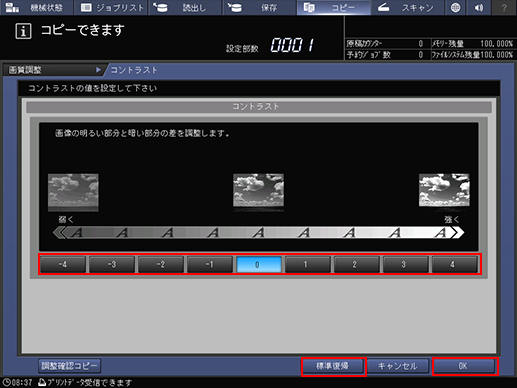The width and height of the screenshot is (517, 388).
Task: Click the キャンセル button
Action: coord(398,366)
